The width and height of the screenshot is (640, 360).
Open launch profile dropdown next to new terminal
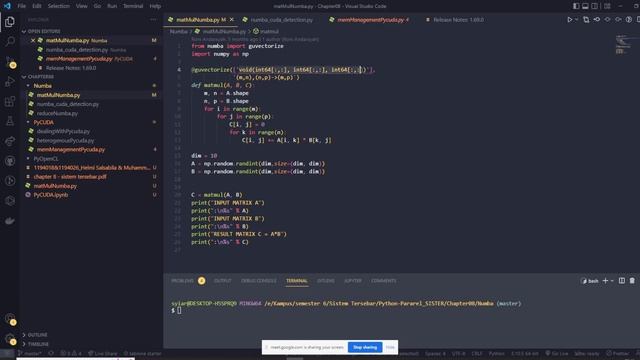click(x=612, y=281)
